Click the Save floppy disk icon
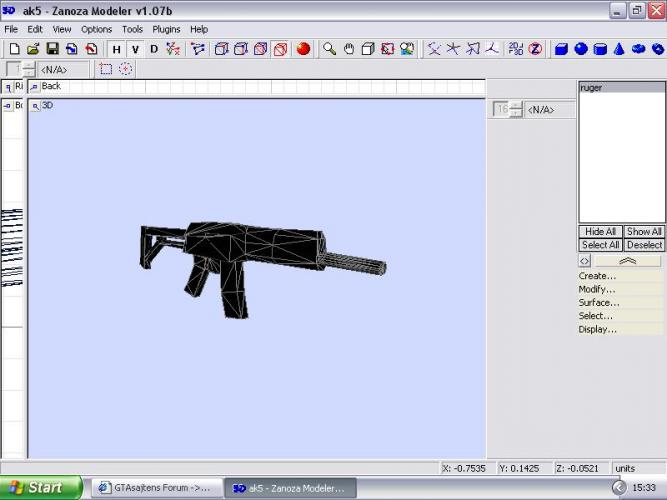Image resolution: width=667 pixels, height=500 pixels. click(52, 49)
